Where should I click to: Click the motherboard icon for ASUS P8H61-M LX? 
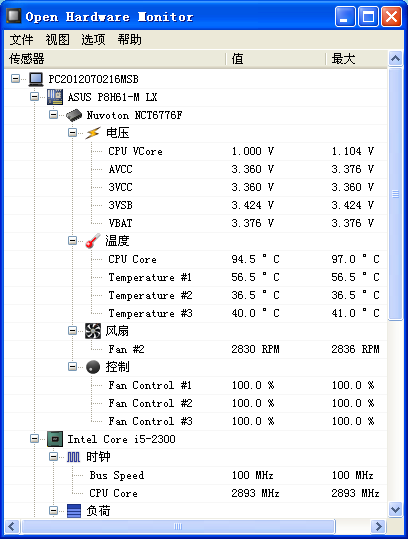click(x=55, y=97)
